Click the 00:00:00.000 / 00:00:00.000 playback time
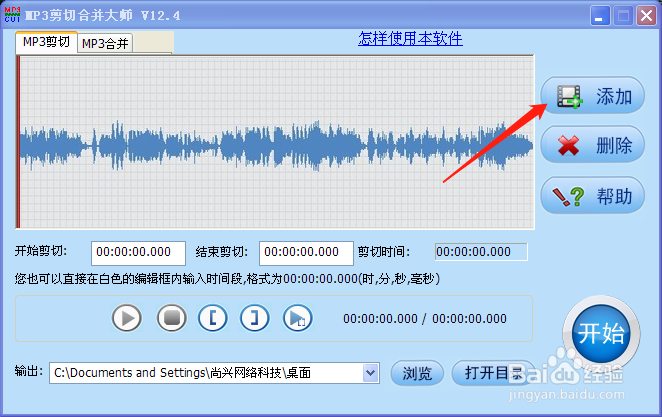The height and width of the screenshot is (417, 662). [425, 319]
